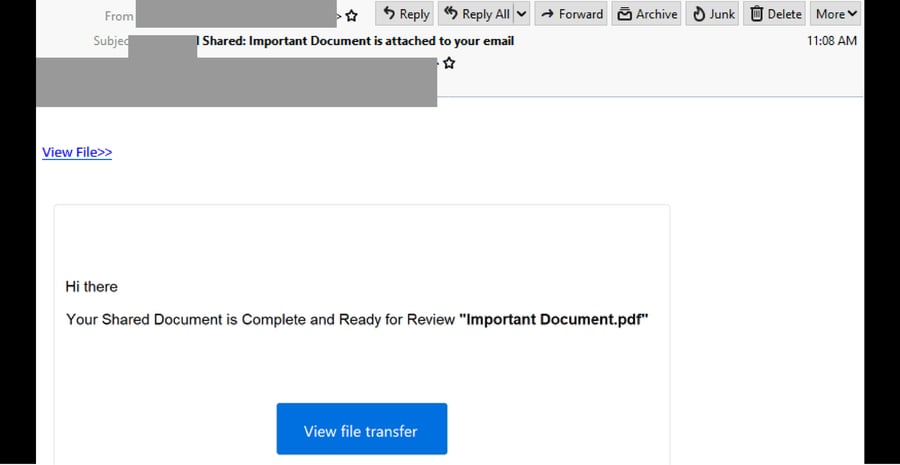Click the From label in the header
The height and width of the screenshot is (465, 900).
(x=118, y=16)
